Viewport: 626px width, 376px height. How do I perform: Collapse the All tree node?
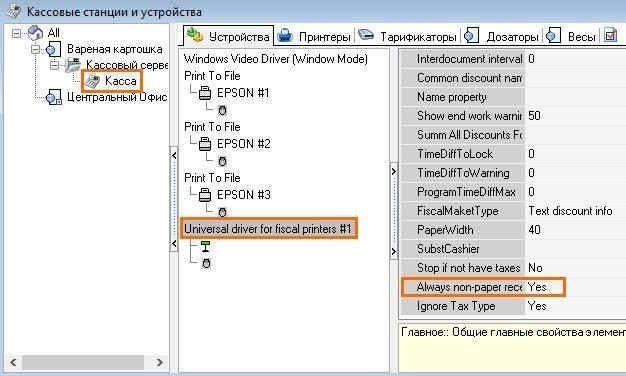tap(16, 33)
